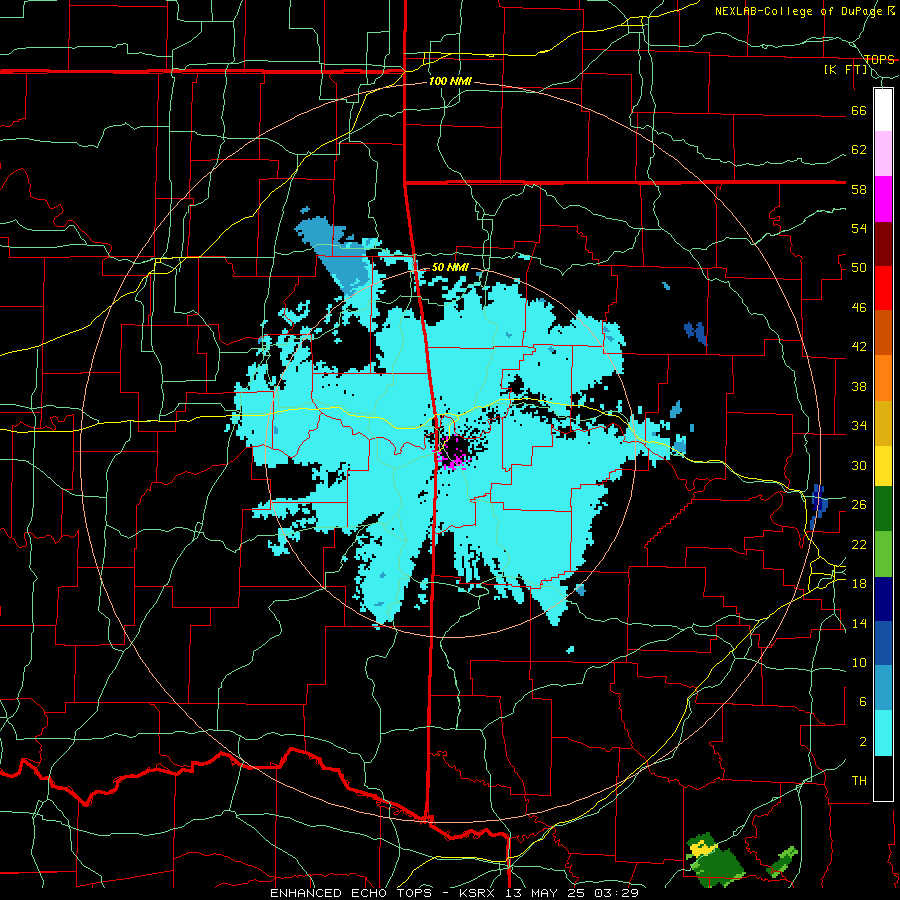Viewport: 900px width, 900px height.
Task: Select the light green 26 legend swatch
Action: pos(883,553)
